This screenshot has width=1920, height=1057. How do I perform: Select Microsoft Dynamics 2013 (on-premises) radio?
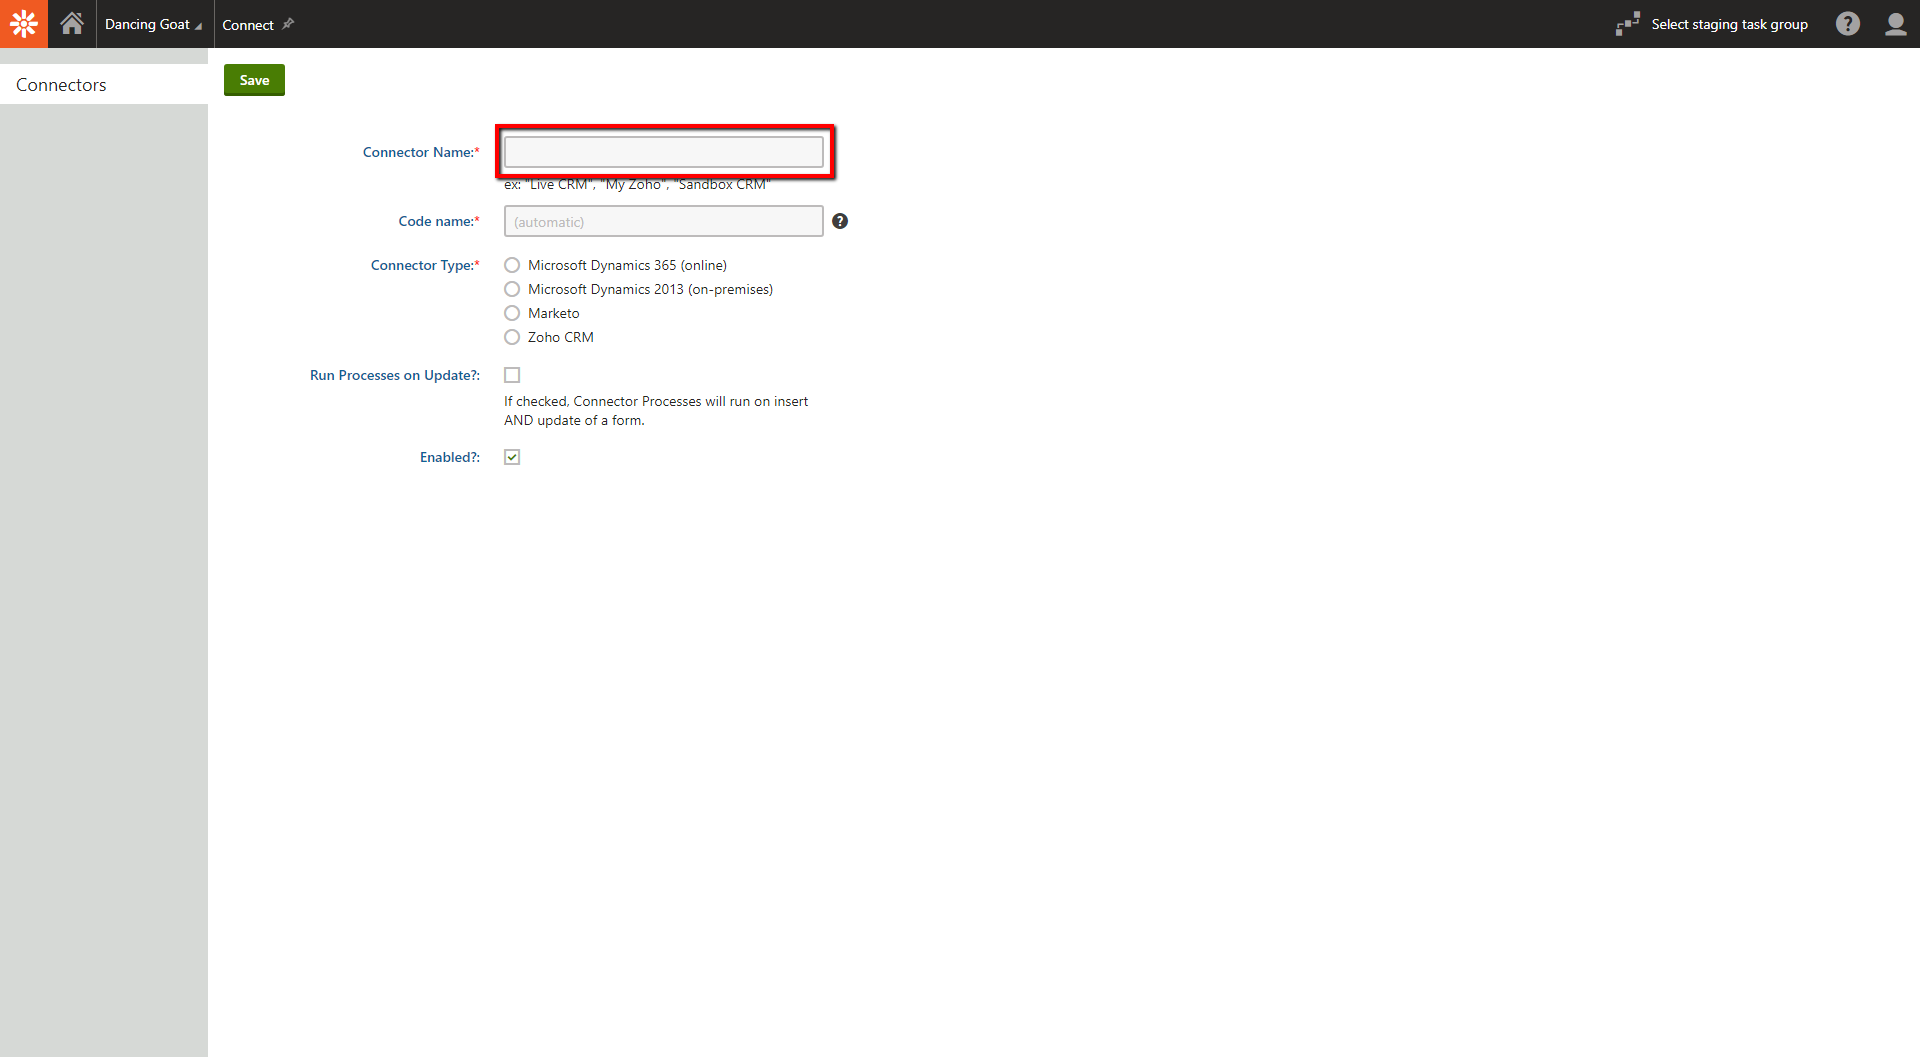(x=512, y=289)
